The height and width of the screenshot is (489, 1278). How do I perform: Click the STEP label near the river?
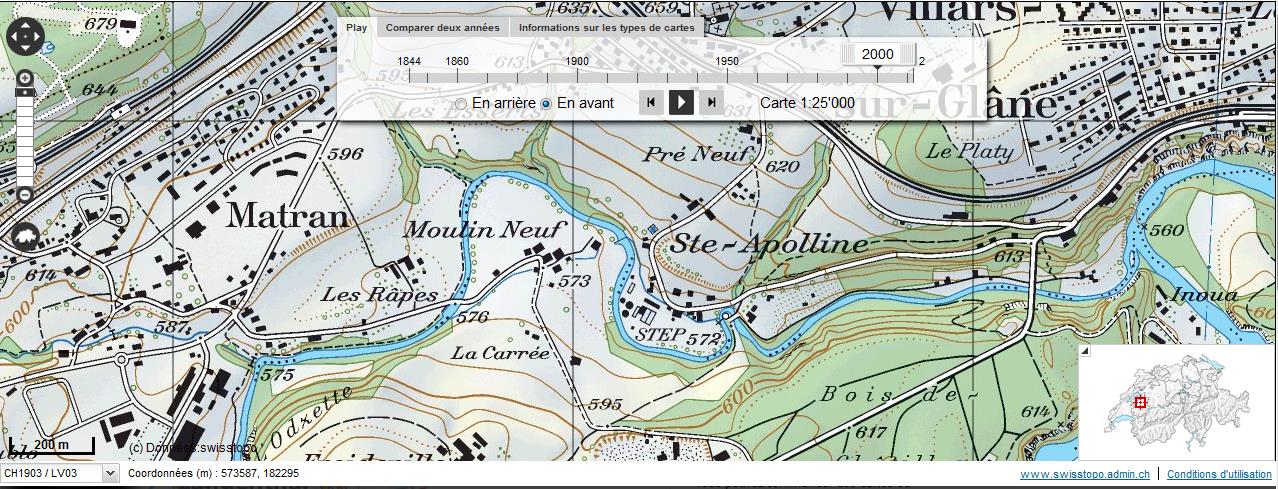pos(661,333)
